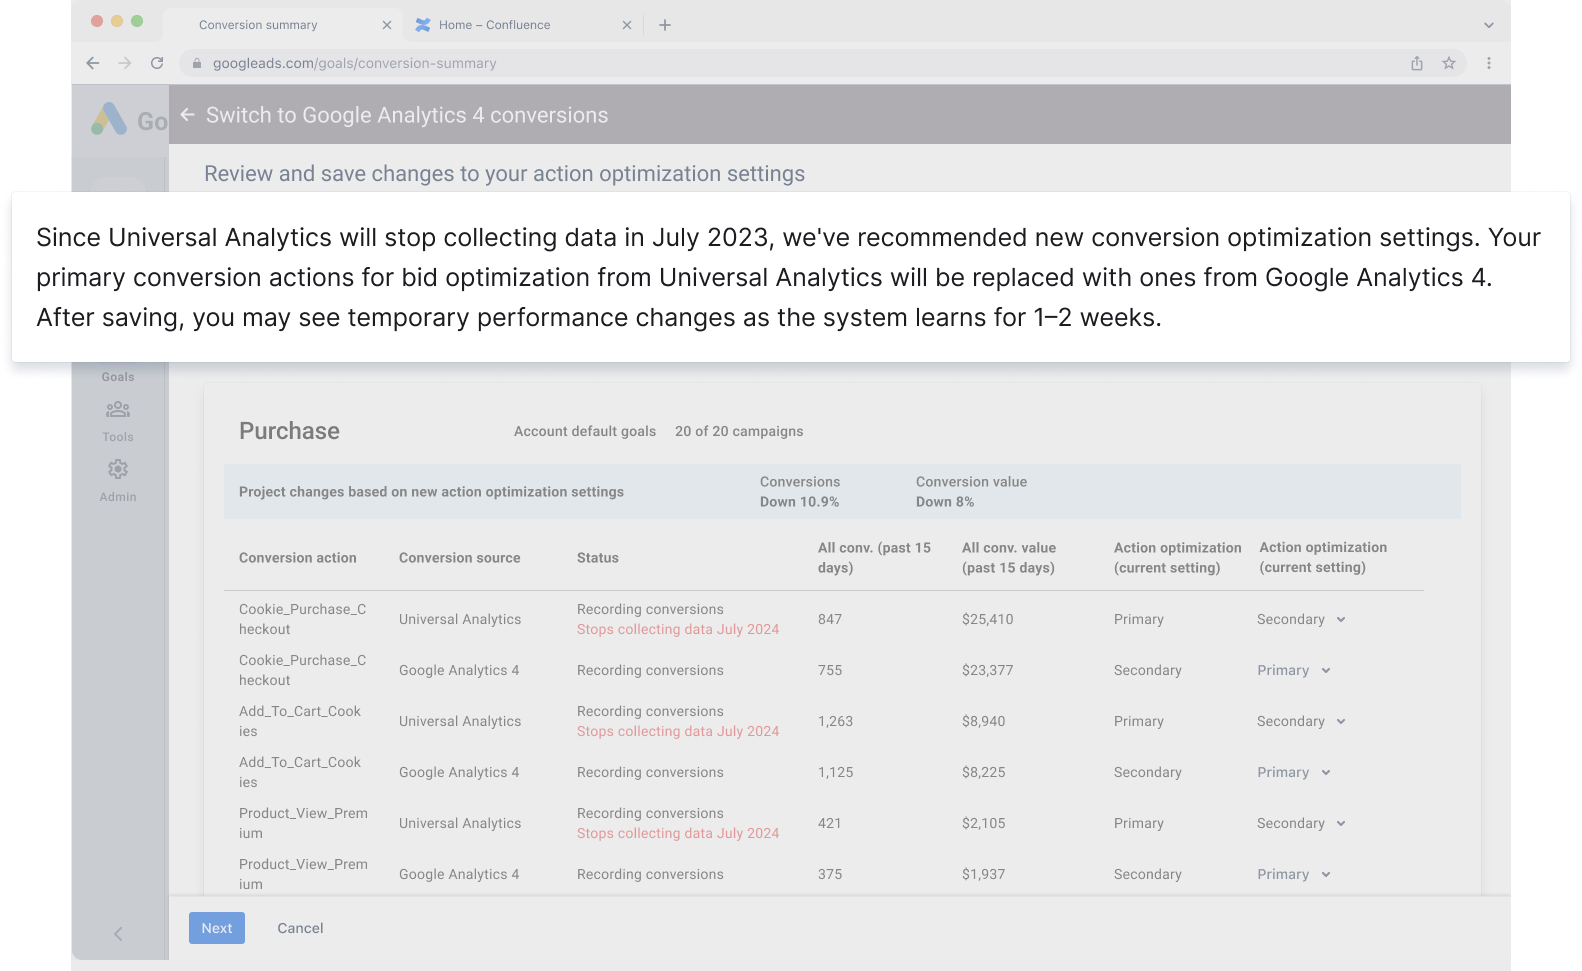Click Goals label in the sidebar

tap(118, 377)
